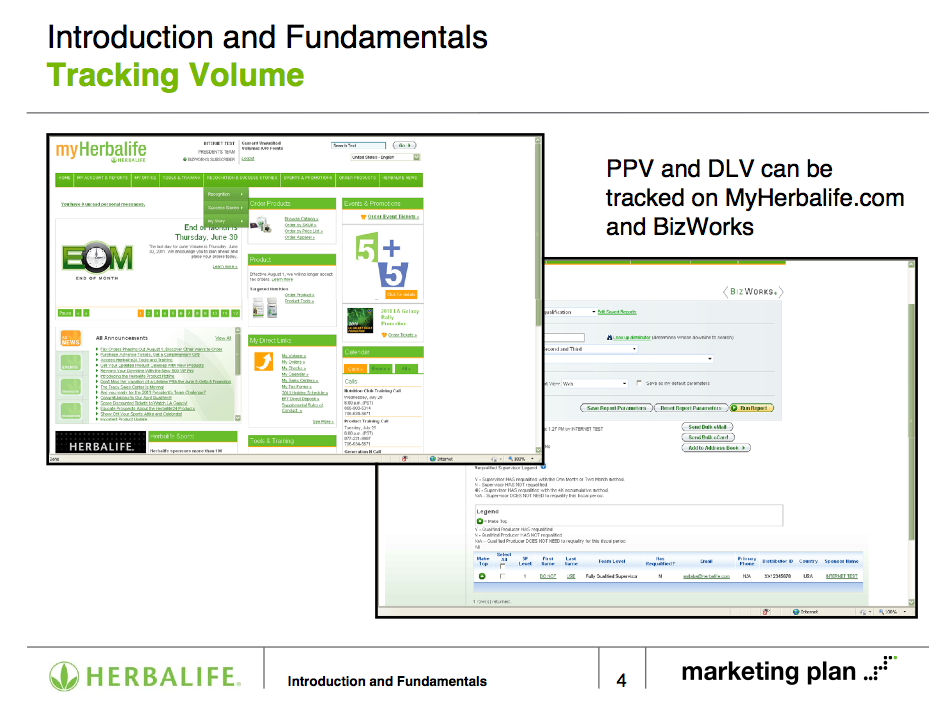Click next slide arrow beside Pause button
949x708 pixels.
86,313
